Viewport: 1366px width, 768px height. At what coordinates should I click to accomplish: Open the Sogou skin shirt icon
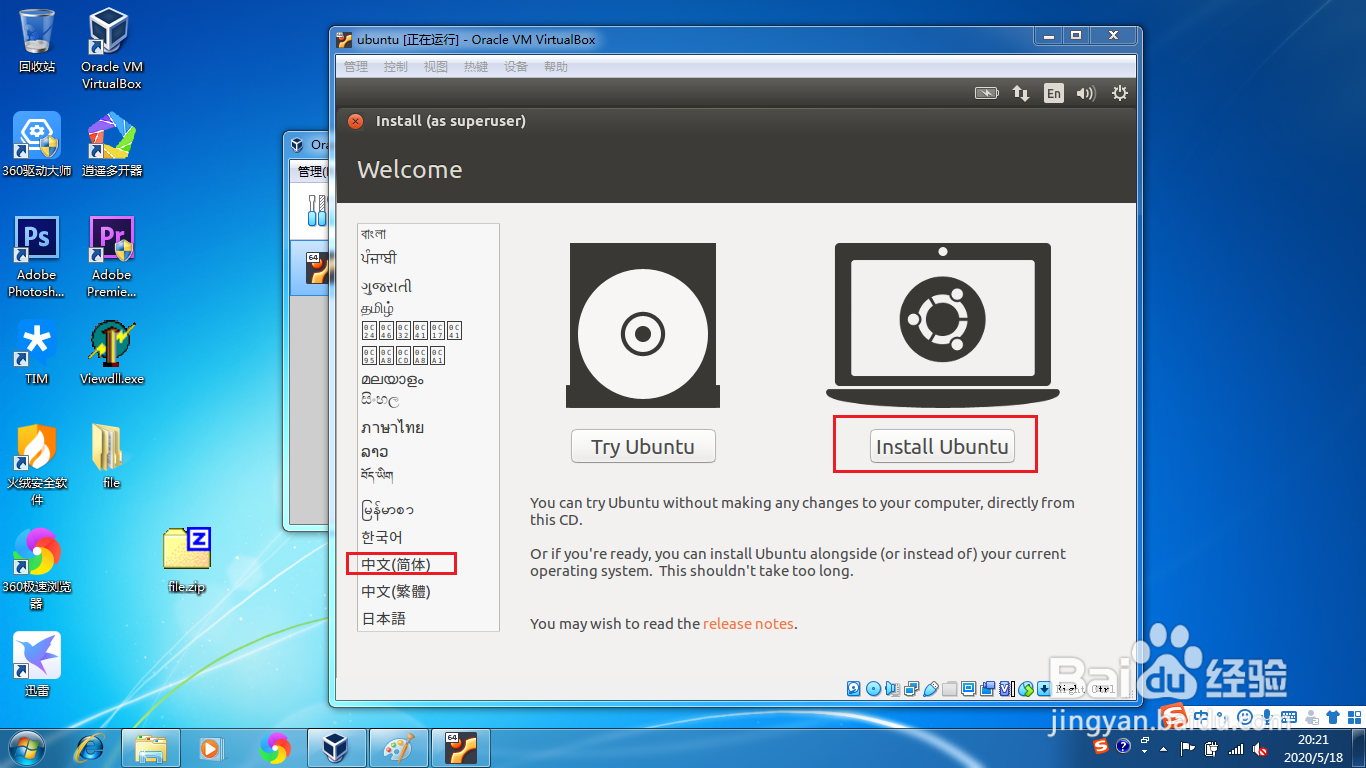click(1333, 717)
